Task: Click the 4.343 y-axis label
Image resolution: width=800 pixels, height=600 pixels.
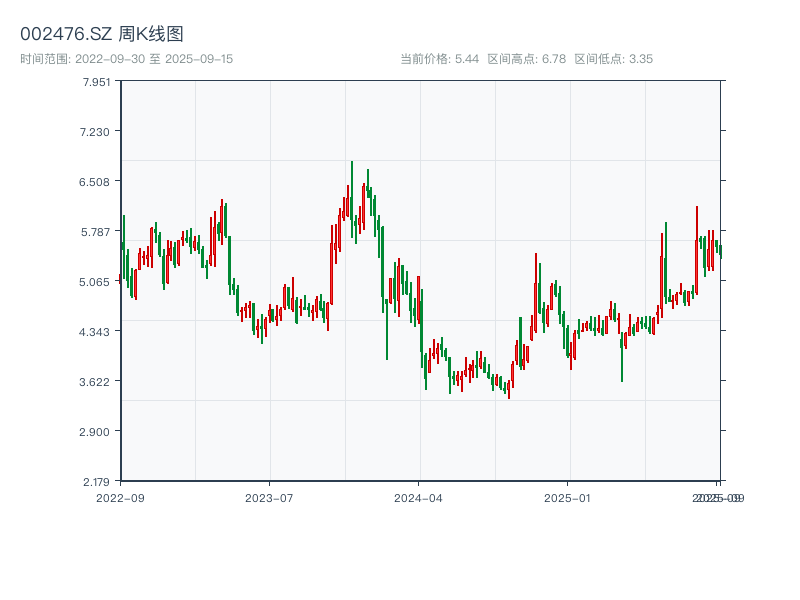Action: 97,332
